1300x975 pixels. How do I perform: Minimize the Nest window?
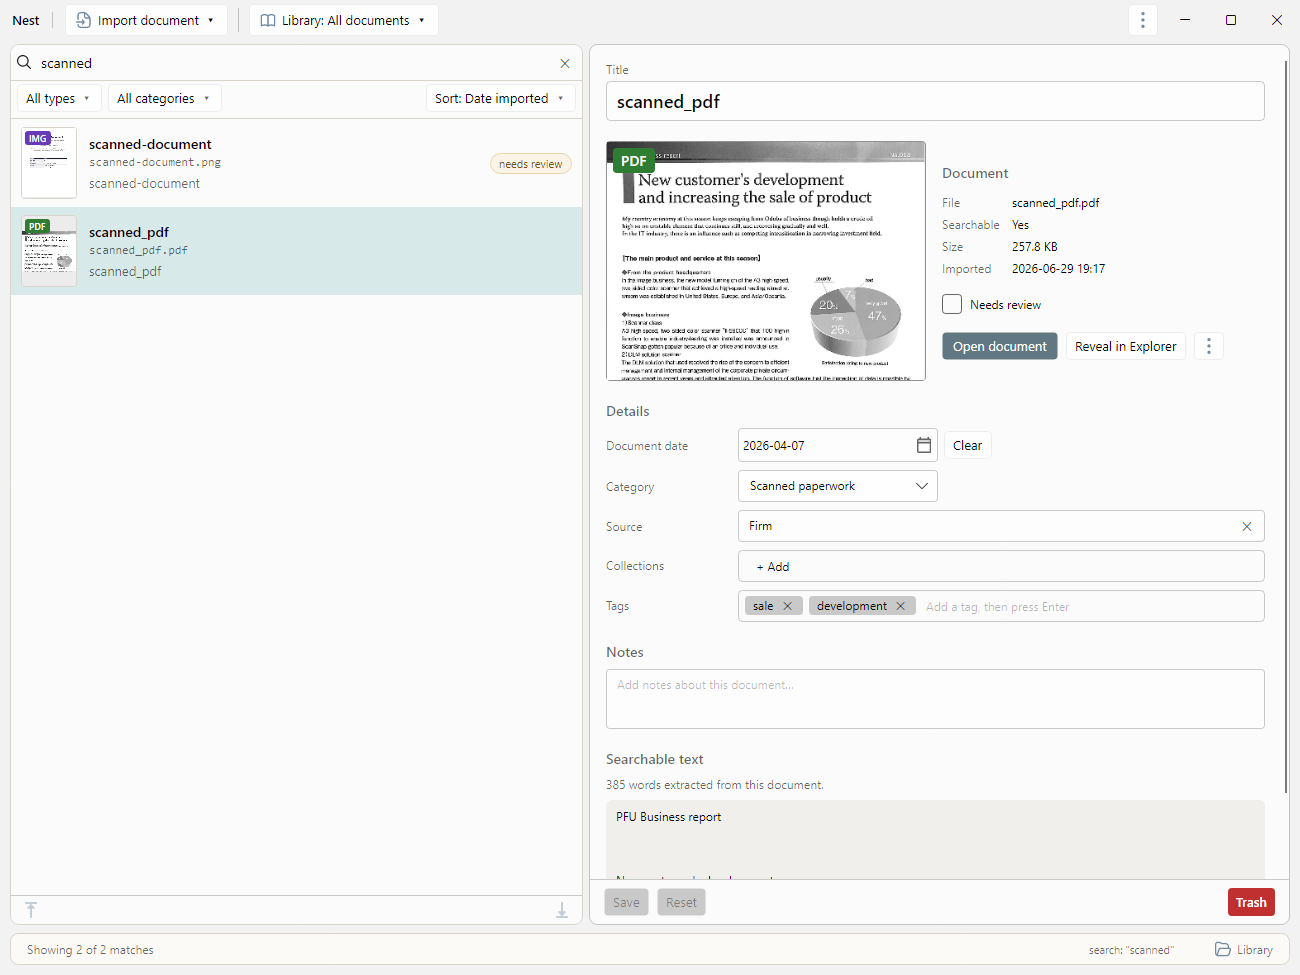click(x=1185, y=20)
